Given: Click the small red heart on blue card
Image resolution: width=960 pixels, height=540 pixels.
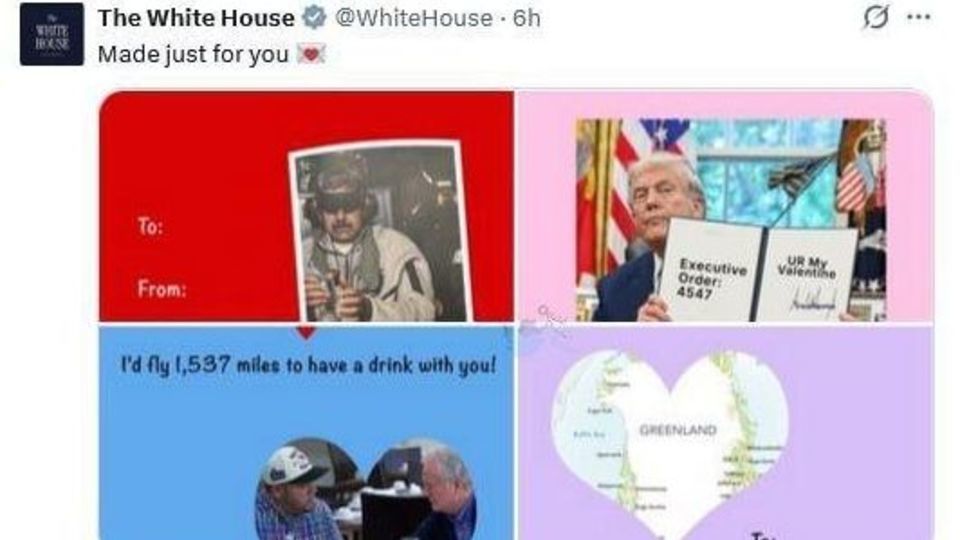Looking at the screenshot, I should click(306, 332).
